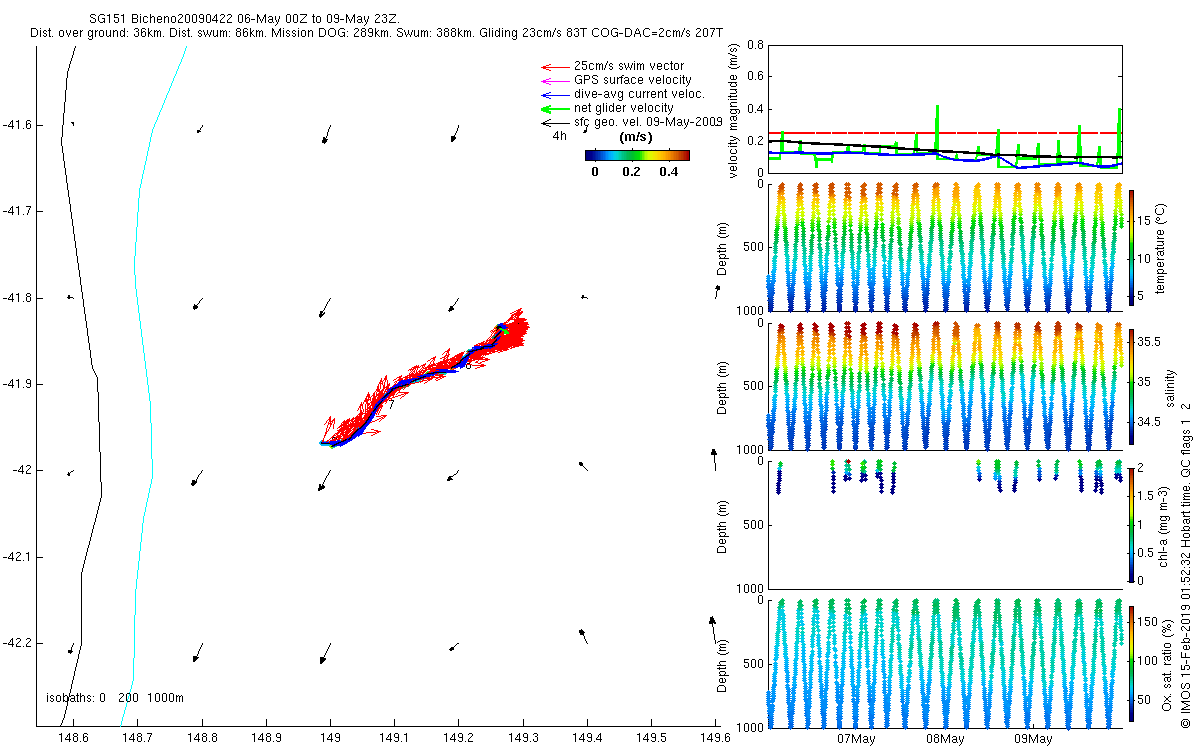Click the "15" tick on temperature colorbar
This screenshot has width=1200, height=750.
click(x=1146, y=222)
